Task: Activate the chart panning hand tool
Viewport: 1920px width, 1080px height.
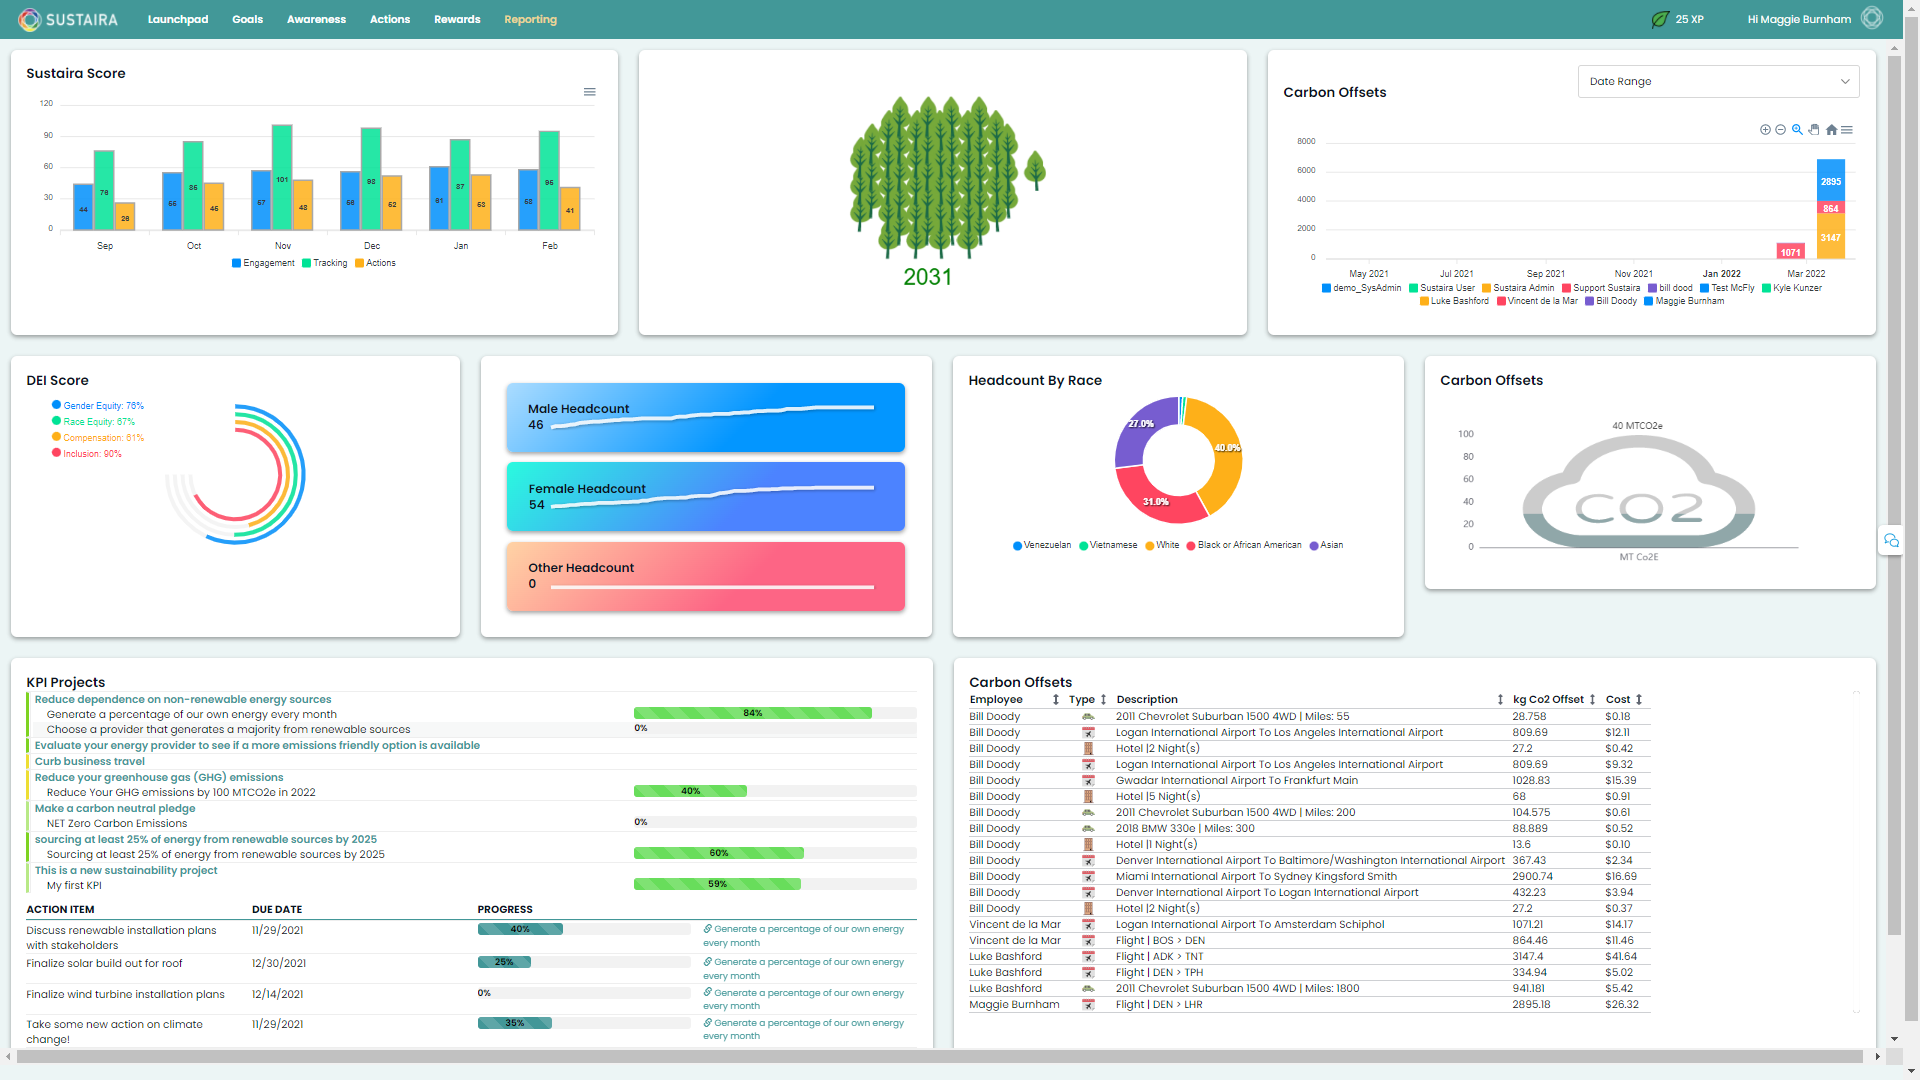Action: (1814, 130)
